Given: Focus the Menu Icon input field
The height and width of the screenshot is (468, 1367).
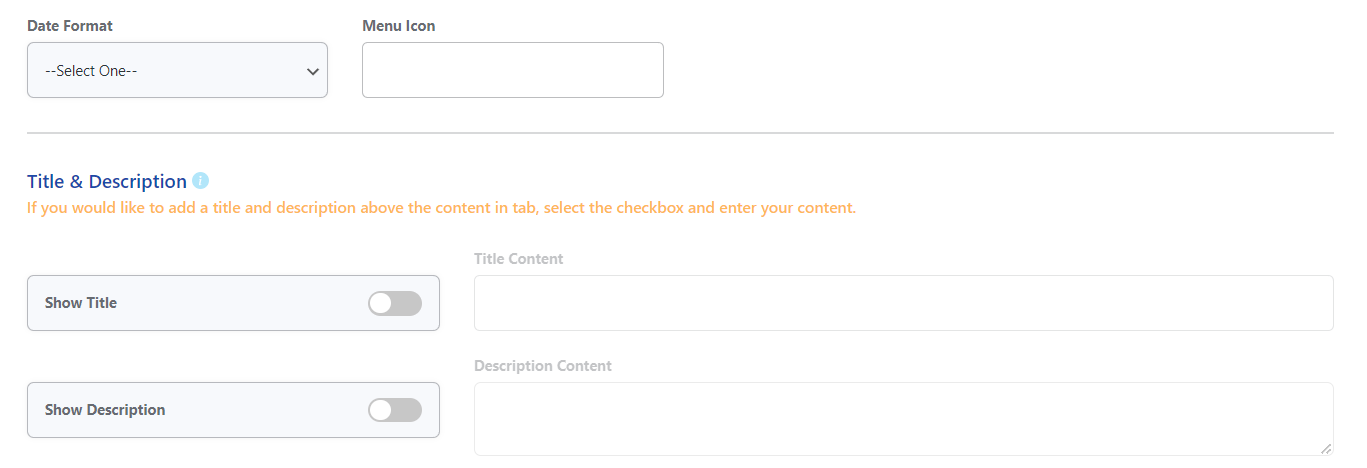Looking at the screenshot, I should (513, 70).
